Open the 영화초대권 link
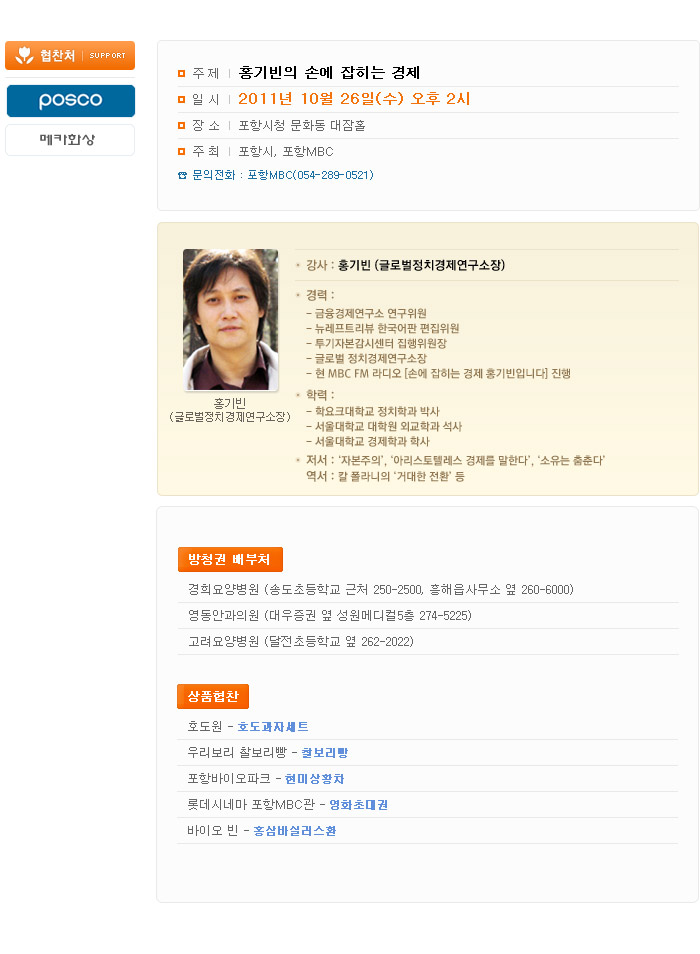700x954 pixels. [x=358, y=805]
